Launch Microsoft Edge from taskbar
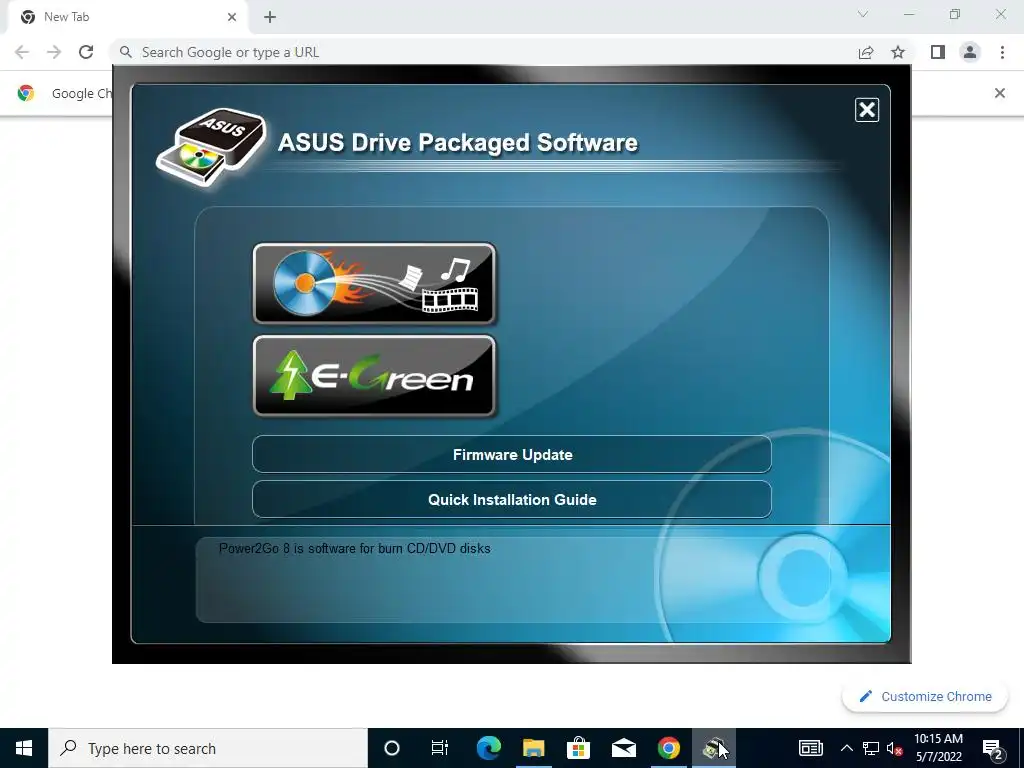 (488, 748)
